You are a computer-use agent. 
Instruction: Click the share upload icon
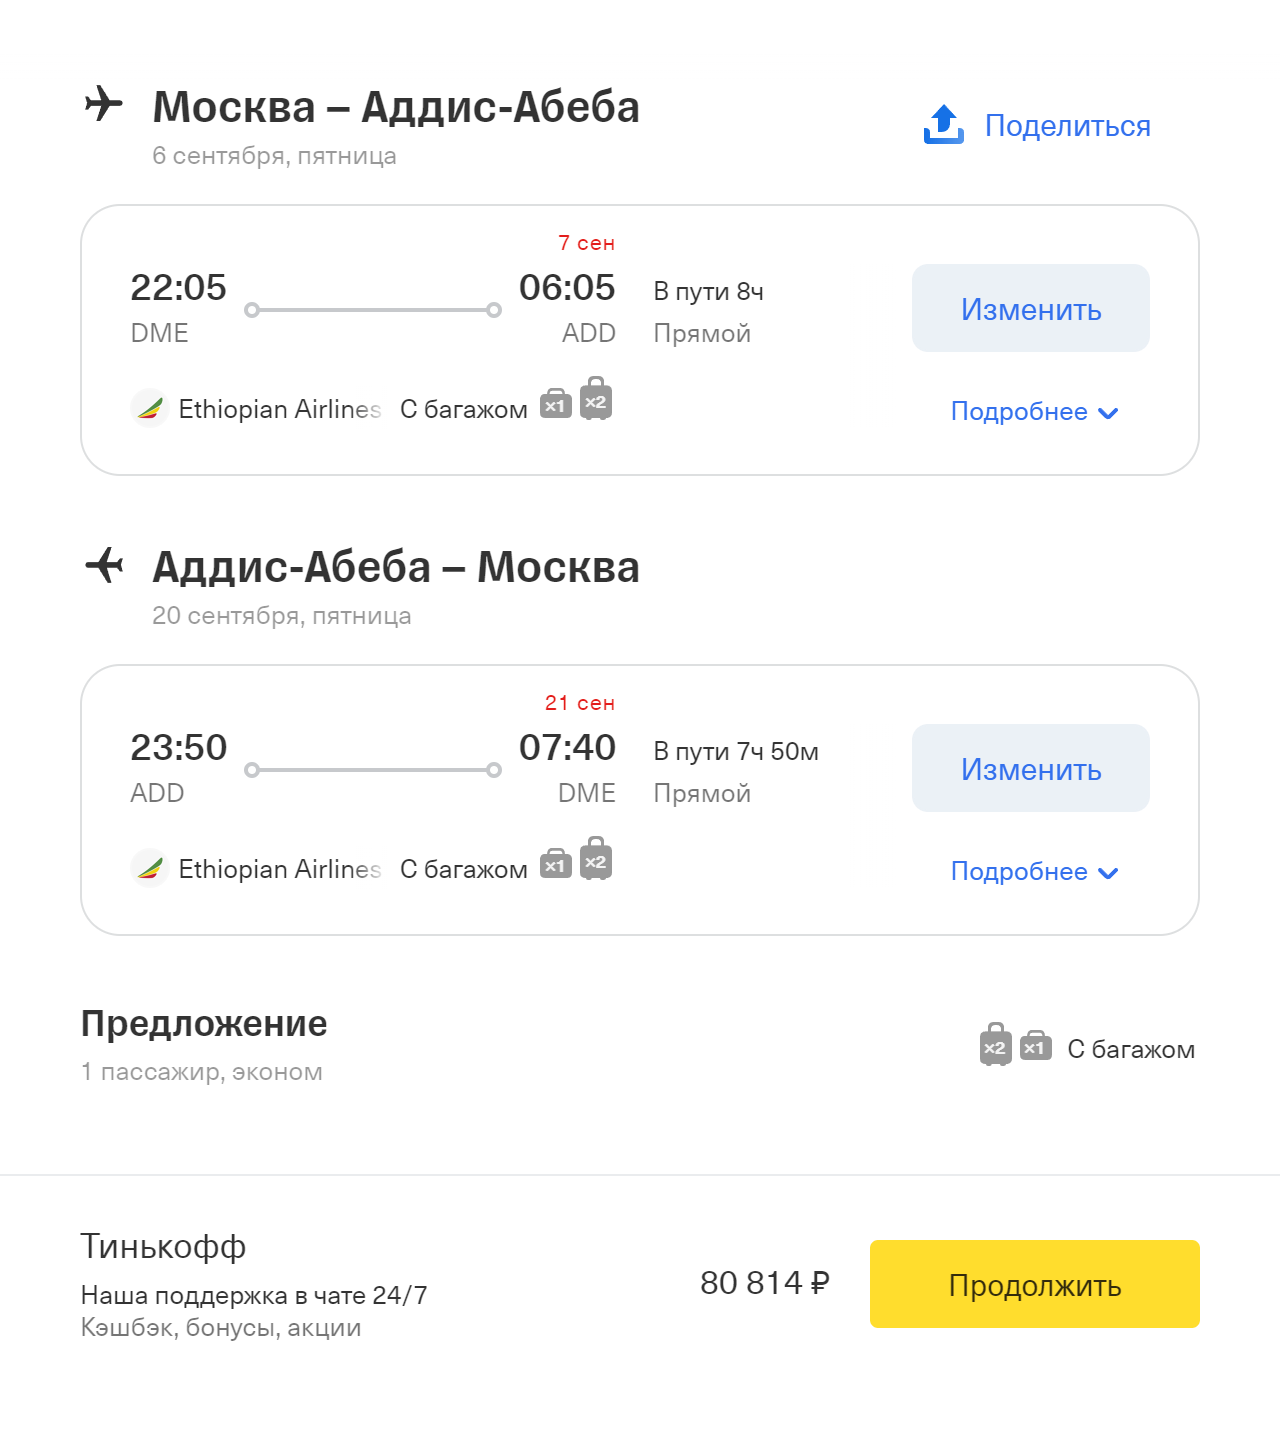click(943, 124)
